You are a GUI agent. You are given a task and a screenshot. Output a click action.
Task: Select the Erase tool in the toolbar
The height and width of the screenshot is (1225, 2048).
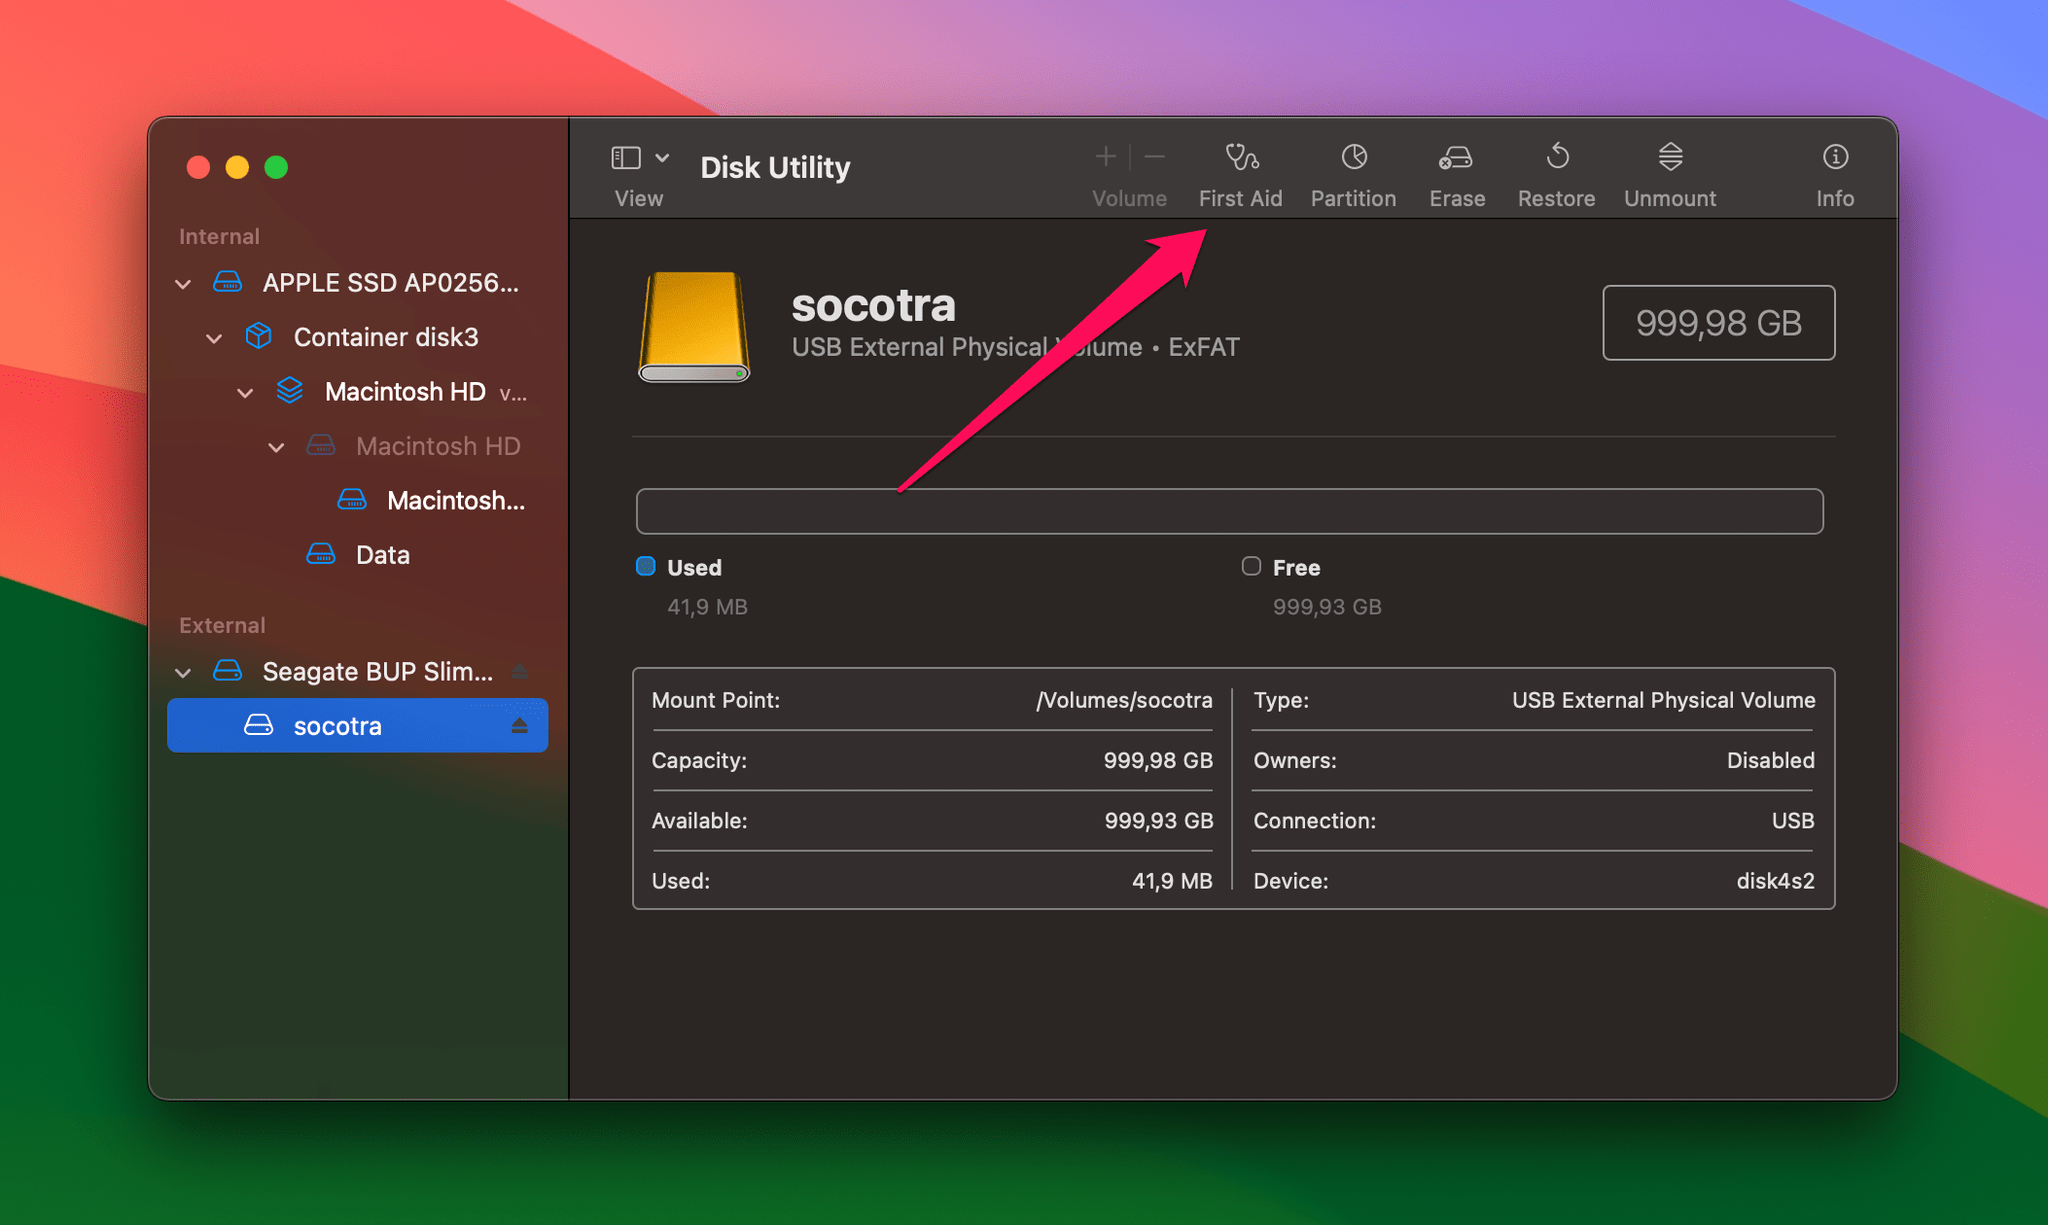(1456, 170)
